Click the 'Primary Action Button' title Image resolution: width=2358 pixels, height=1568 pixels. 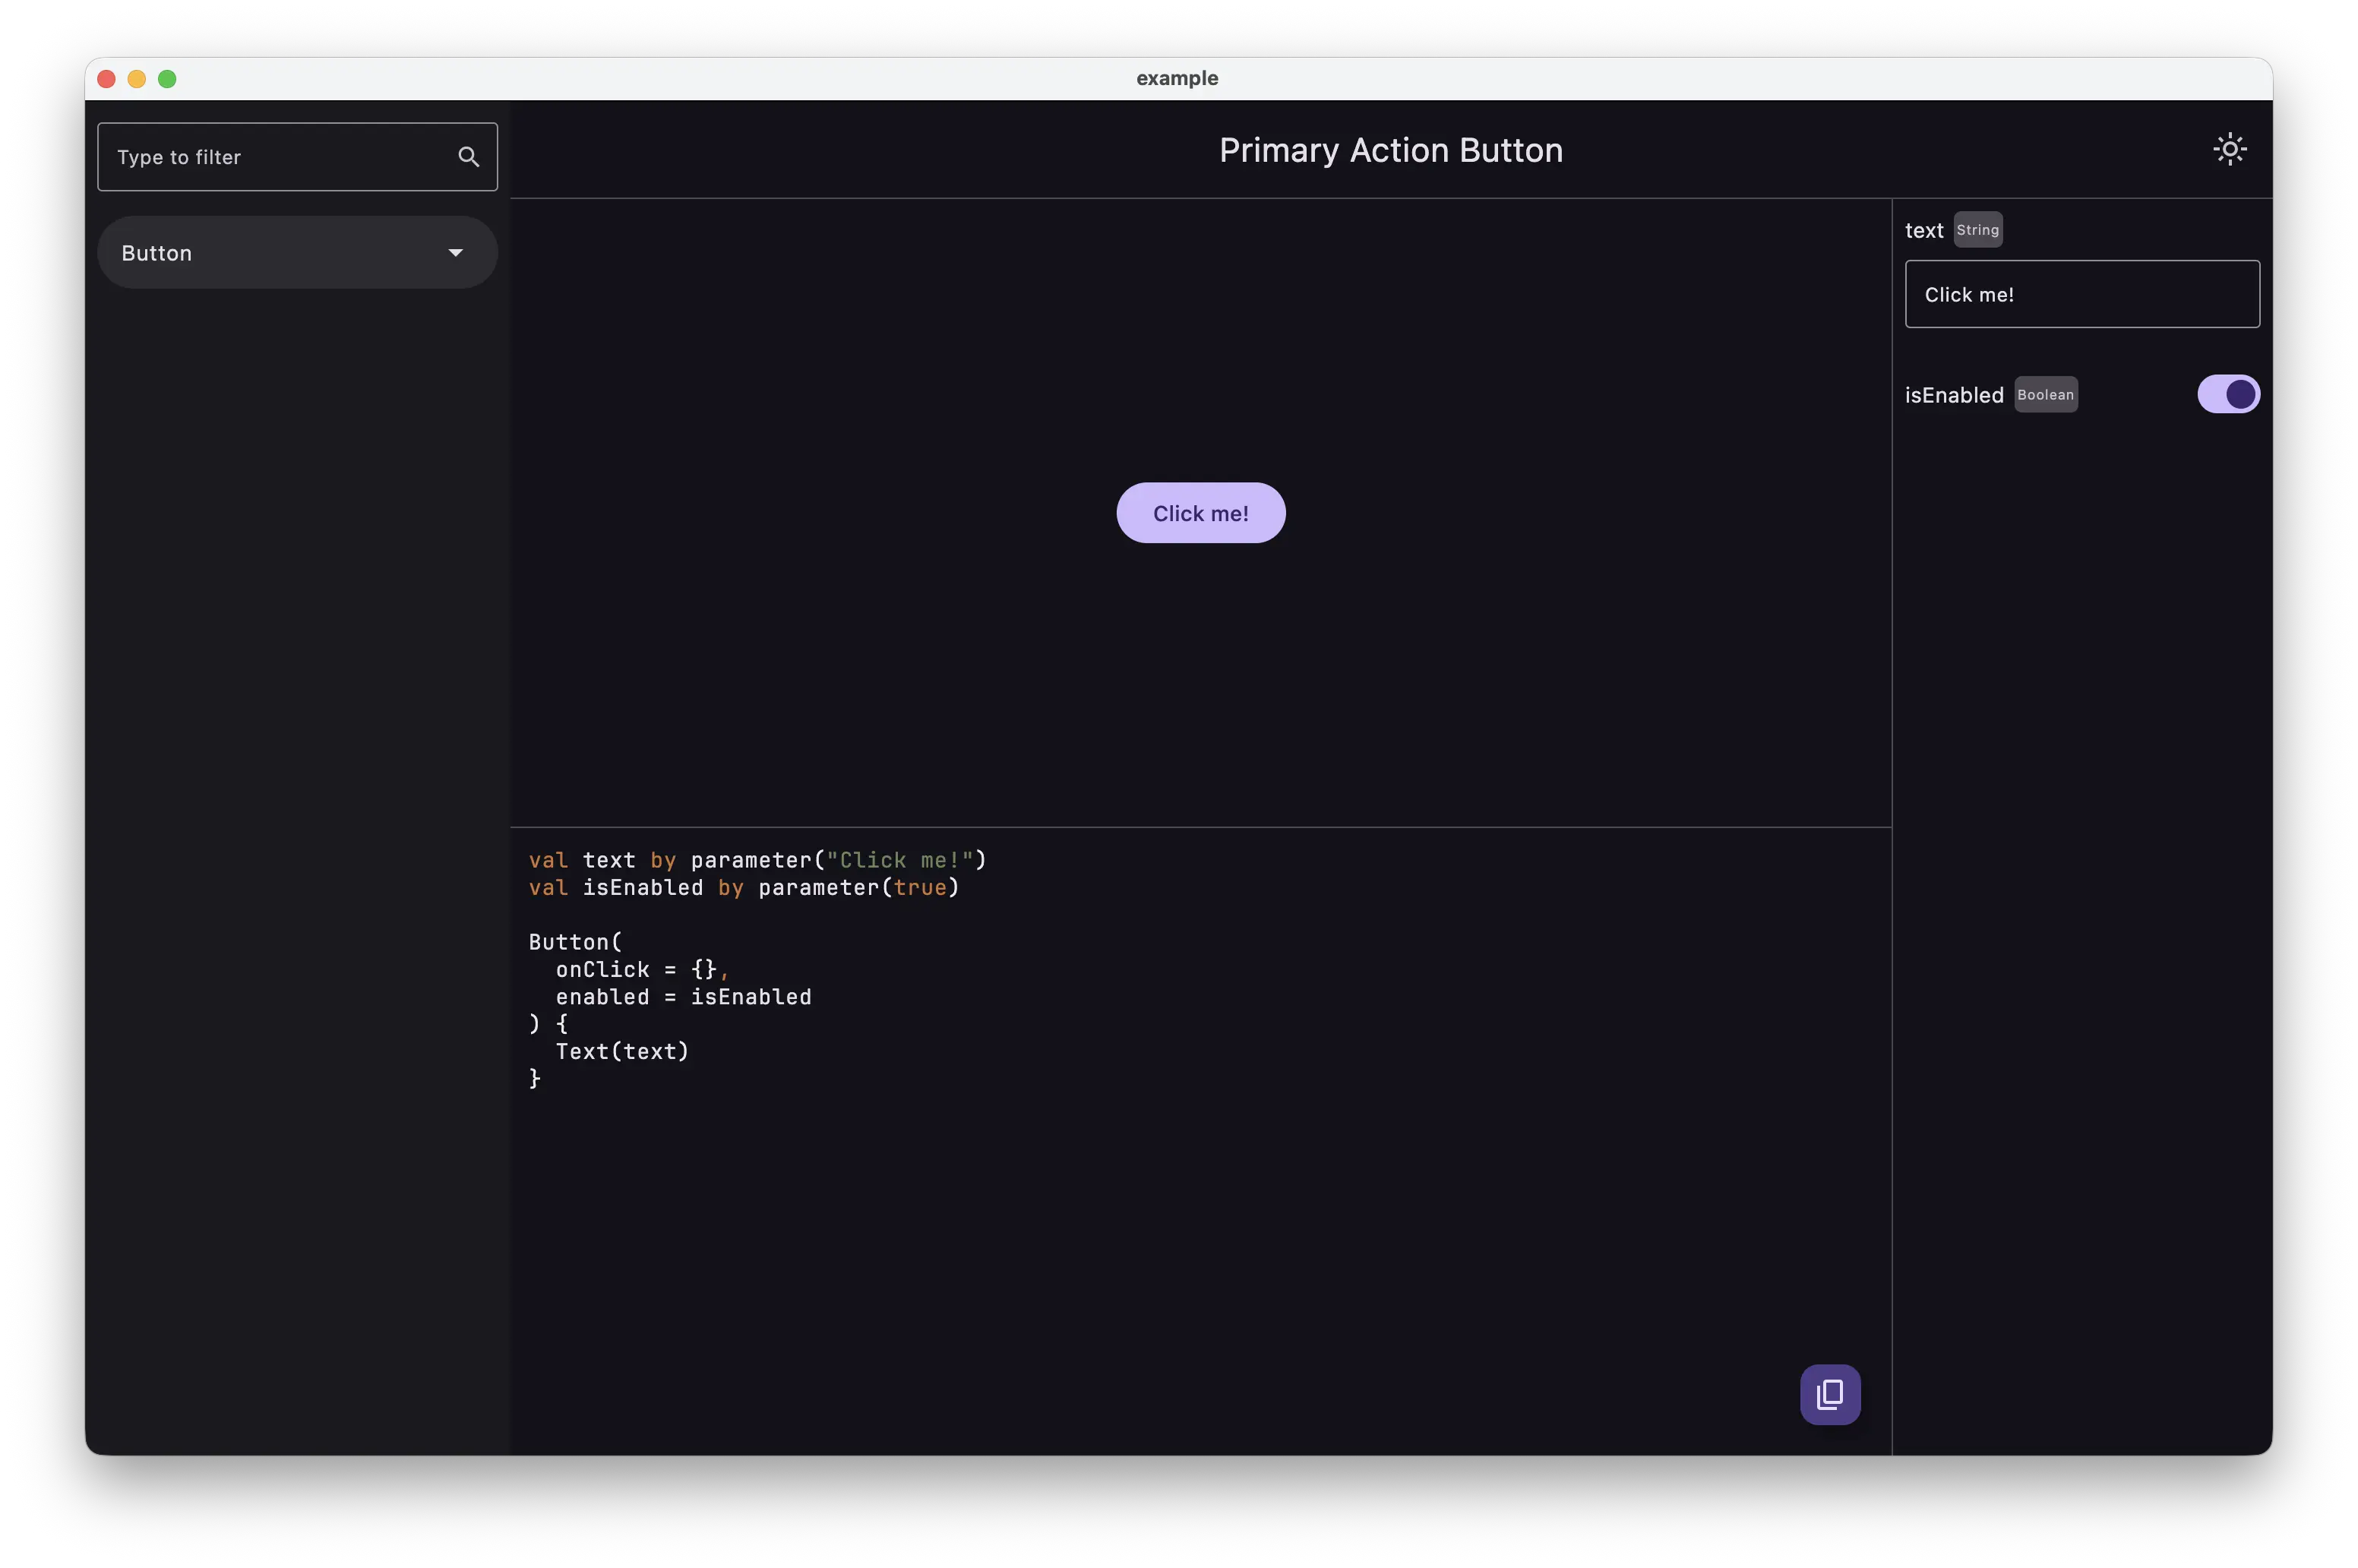1390,150
